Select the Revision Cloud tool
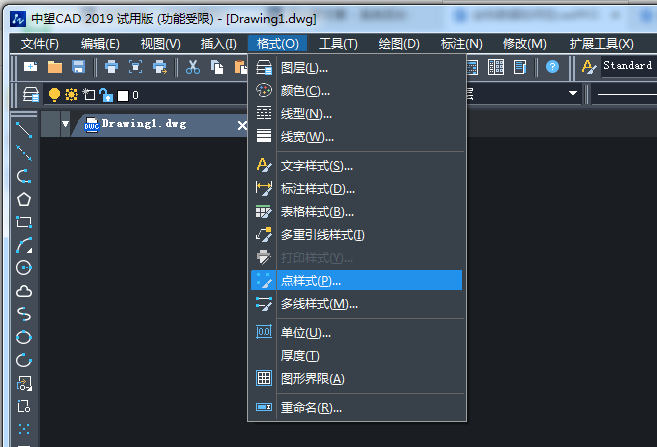 (24, 291)
